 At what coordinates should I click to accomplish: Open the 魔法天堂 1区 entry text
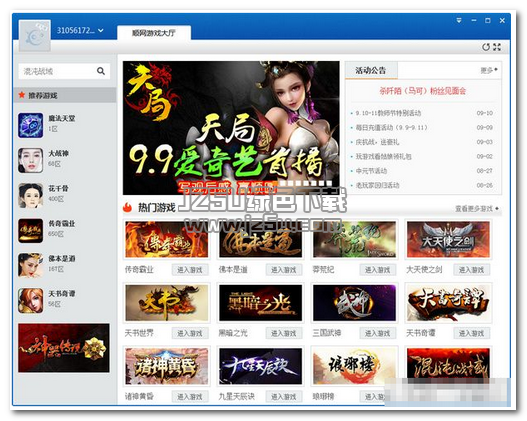(62, 123)
